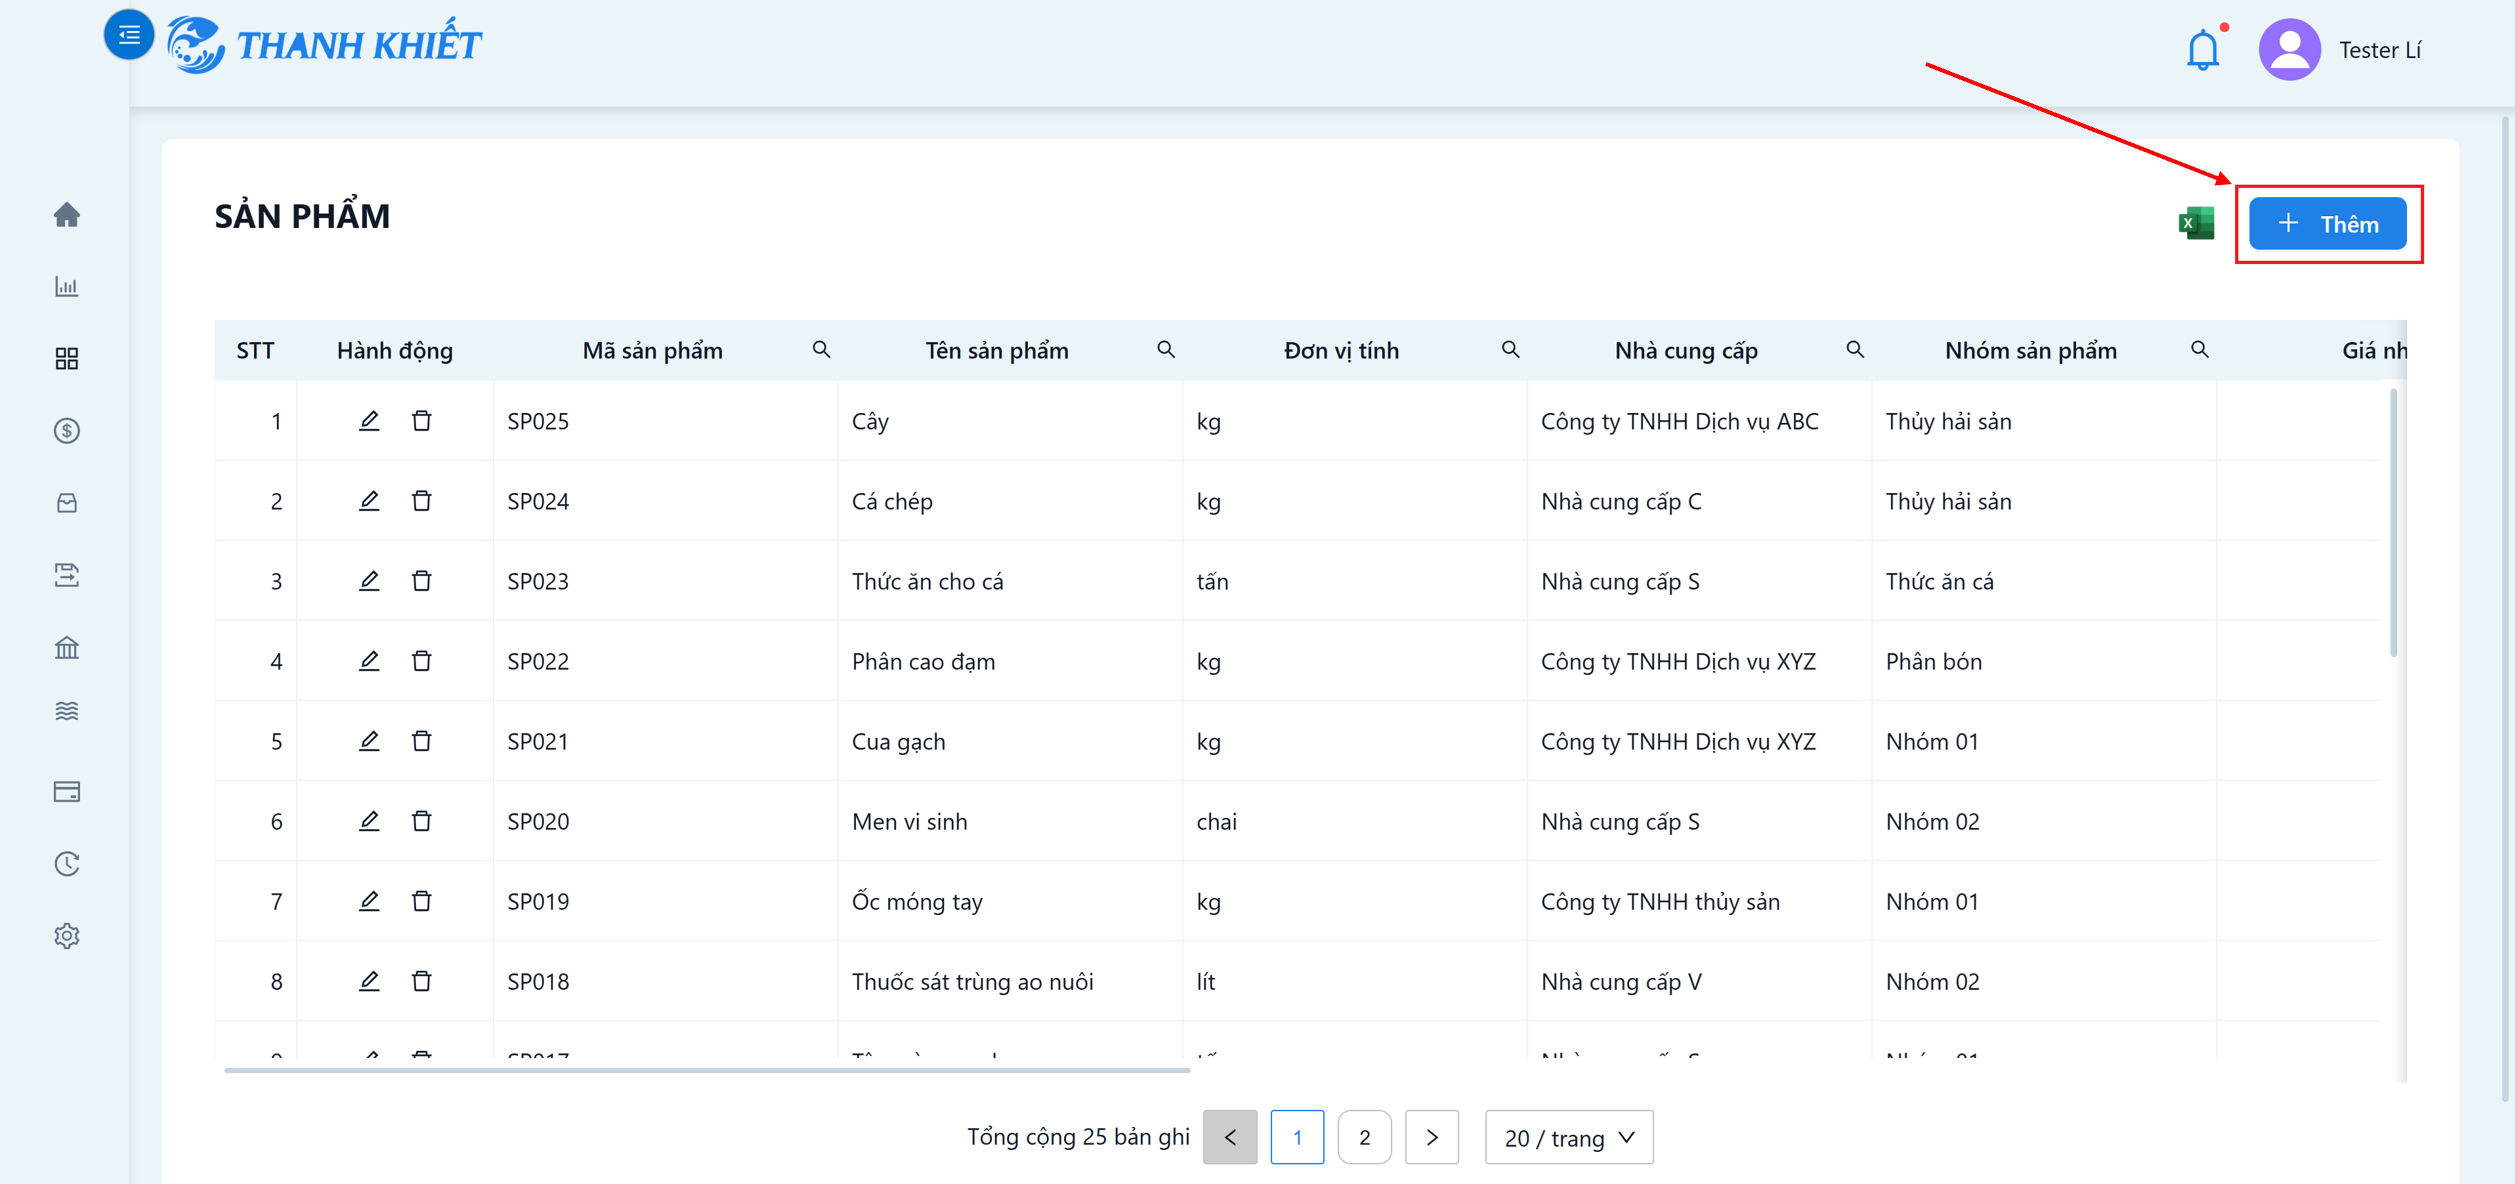Export product list to Excel
2515x1184 pixels.
2196,223
